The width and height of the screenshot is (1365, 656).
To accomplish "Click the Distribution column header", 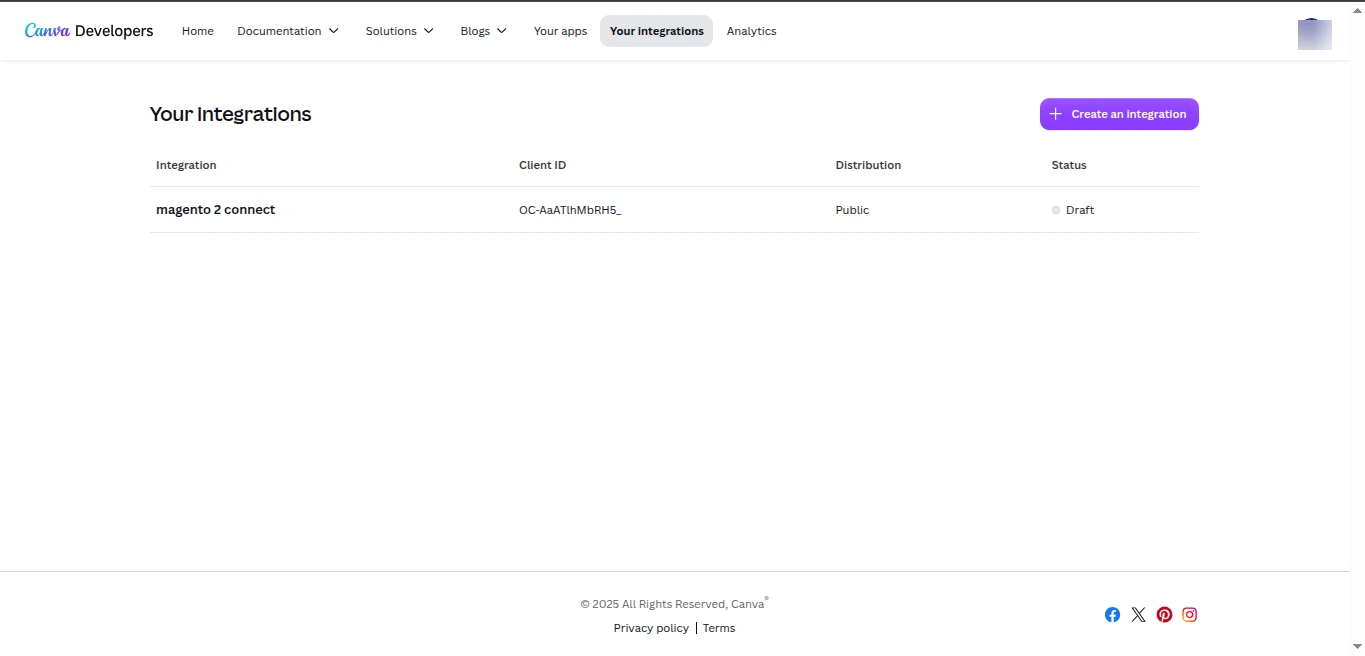I will pyautogui.click(x=868, y=165).
